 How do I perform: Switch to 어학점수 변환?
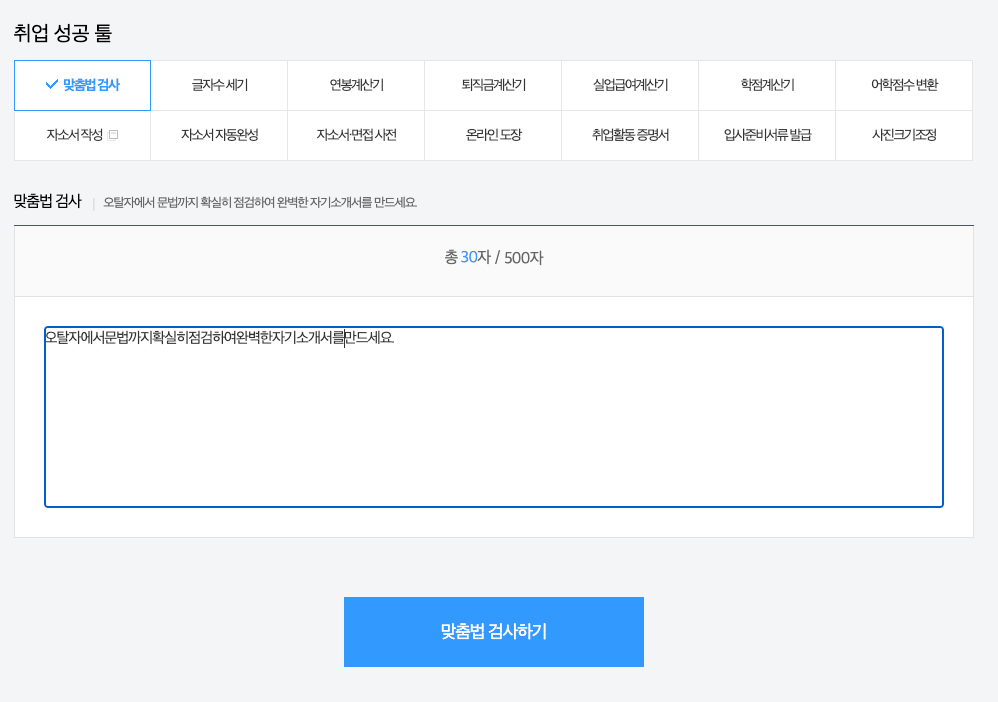pos(904,86)
